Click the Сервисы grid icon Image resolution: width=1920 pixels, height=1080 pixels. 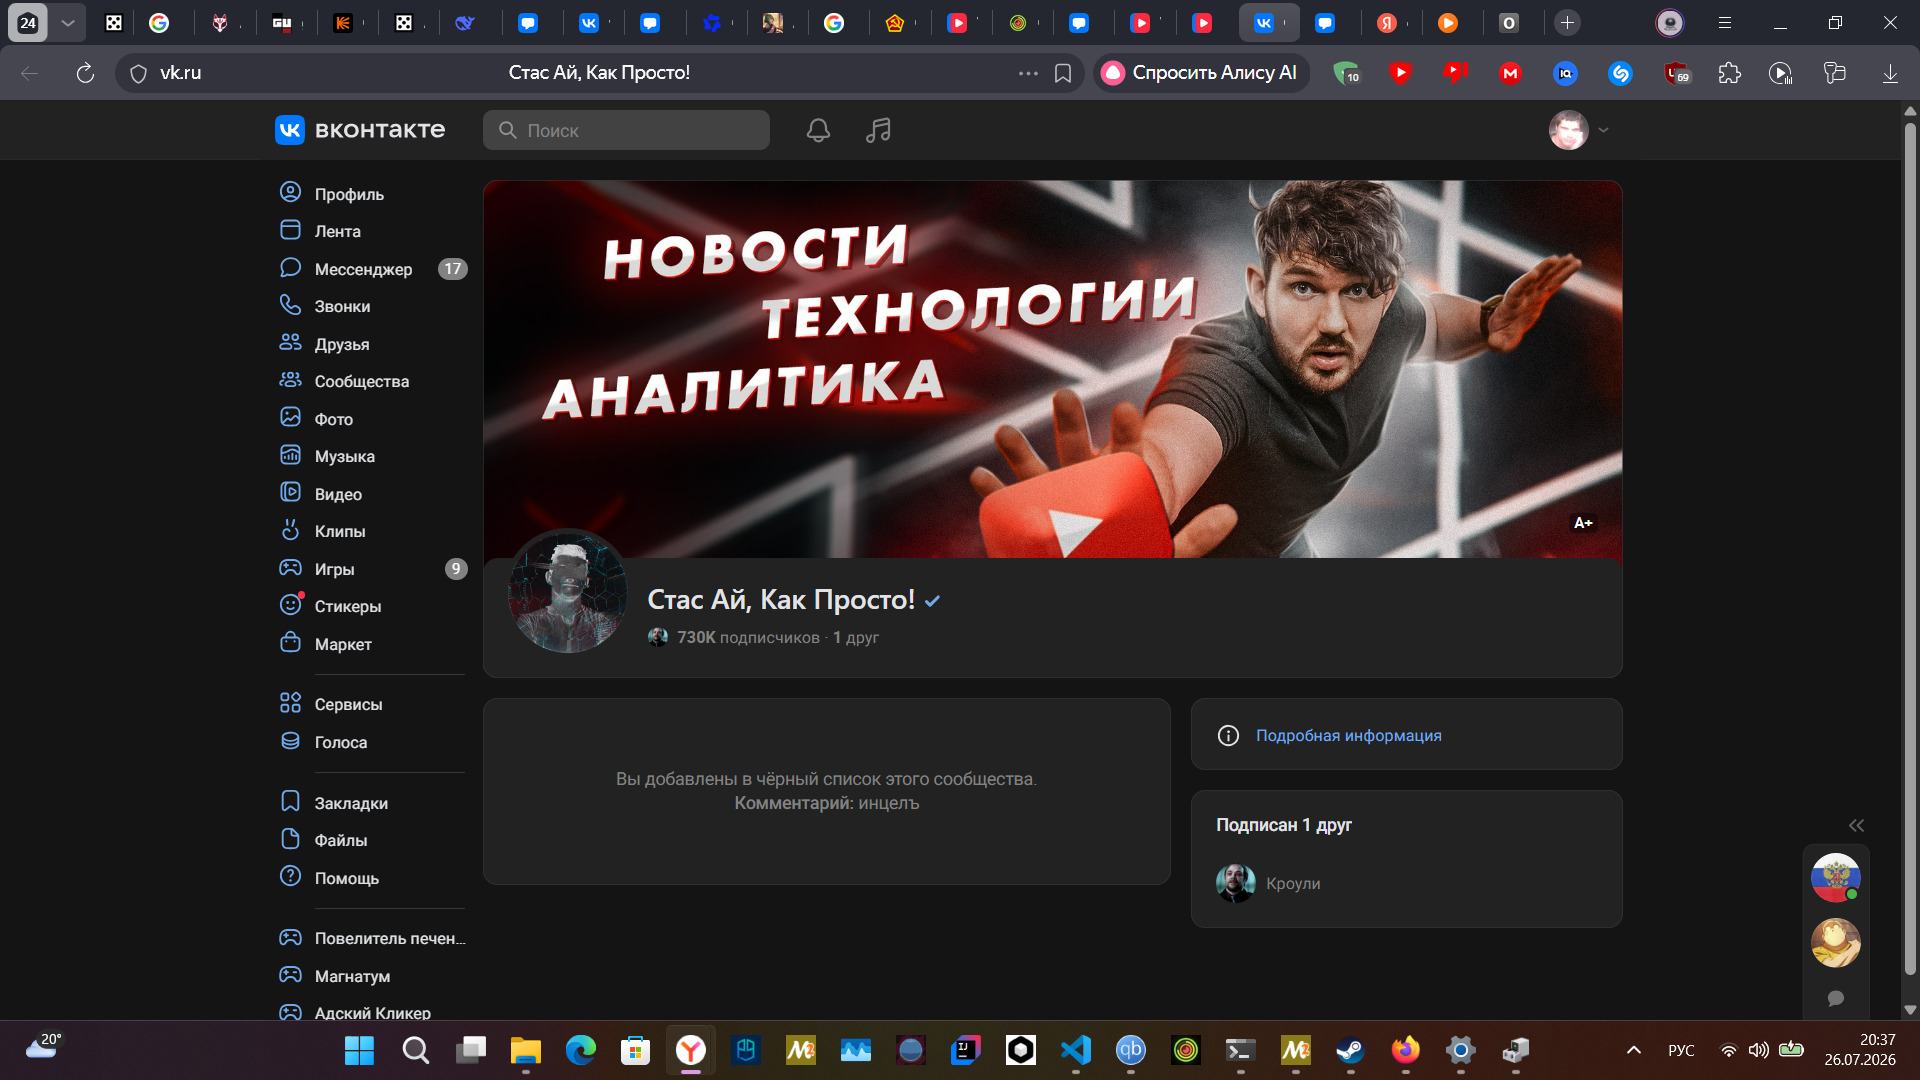tap(290, 703)
